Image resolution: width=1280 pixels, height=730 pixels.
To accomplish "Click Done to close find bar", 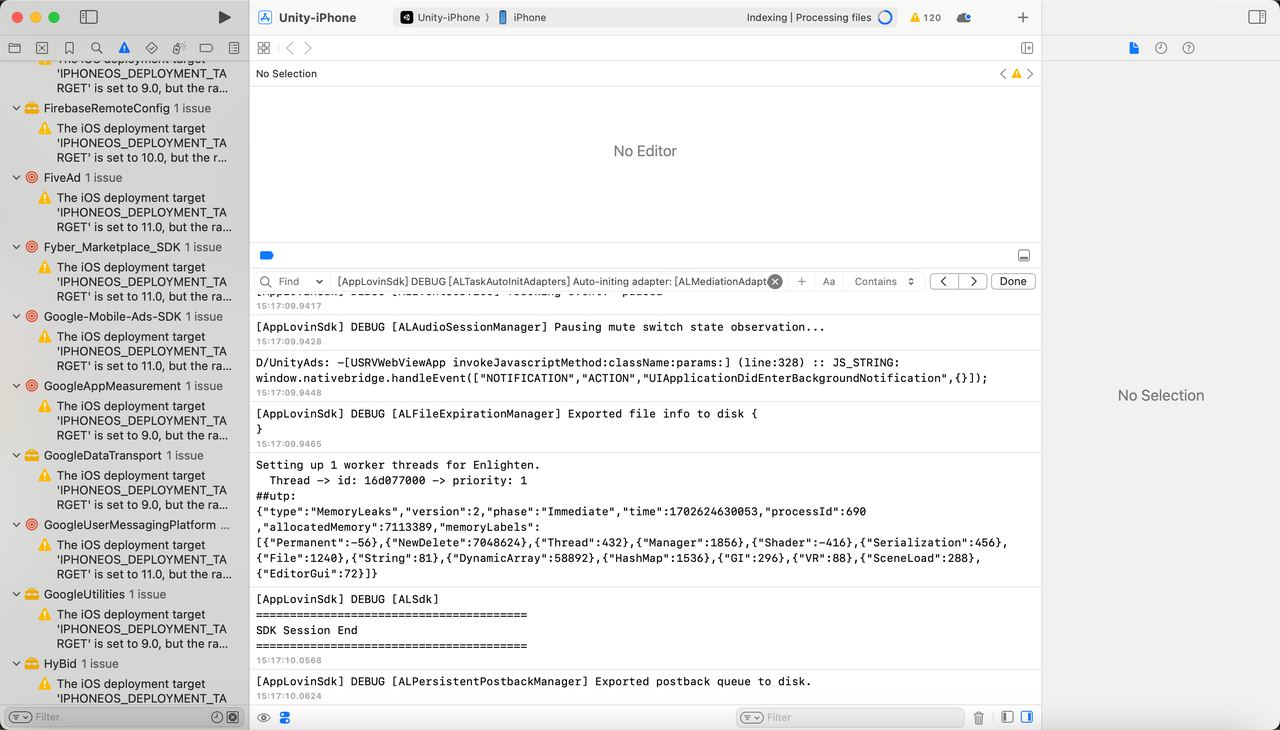I will coord(1013,282).
